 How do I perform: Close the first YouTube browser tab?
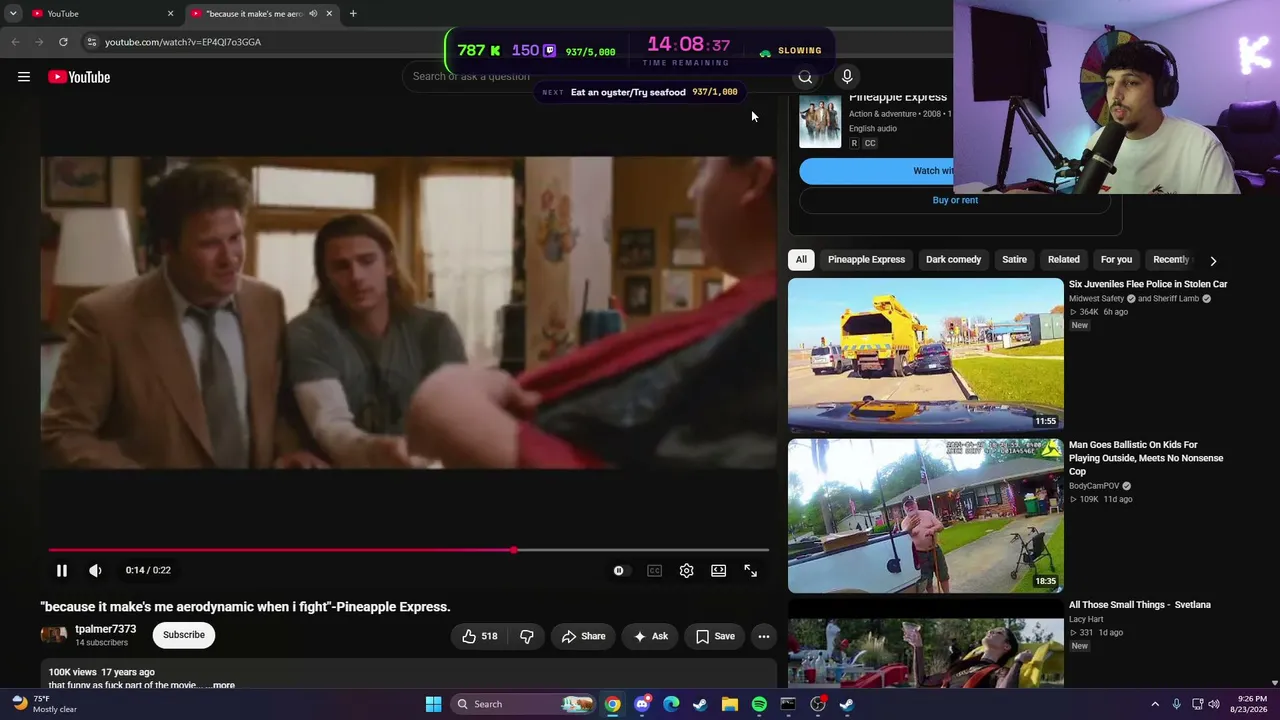[x=170, y=13]
